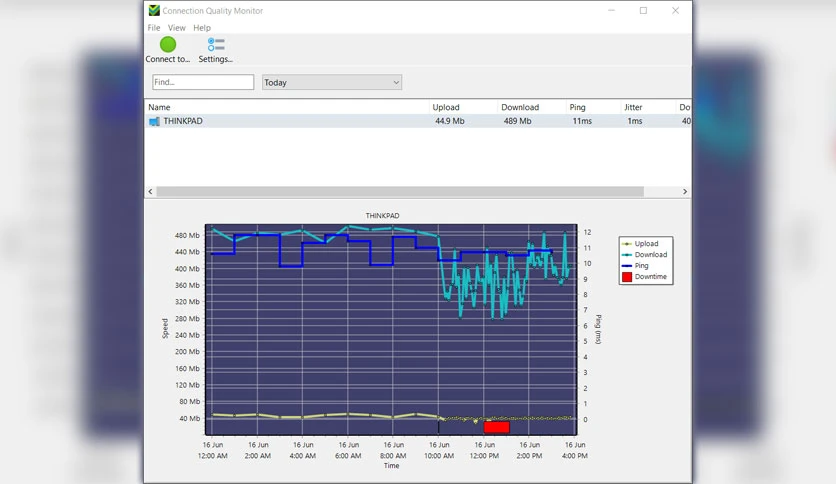Click the red downtime block on chart
Screen dimensions: 836x484
click(496, 427)
